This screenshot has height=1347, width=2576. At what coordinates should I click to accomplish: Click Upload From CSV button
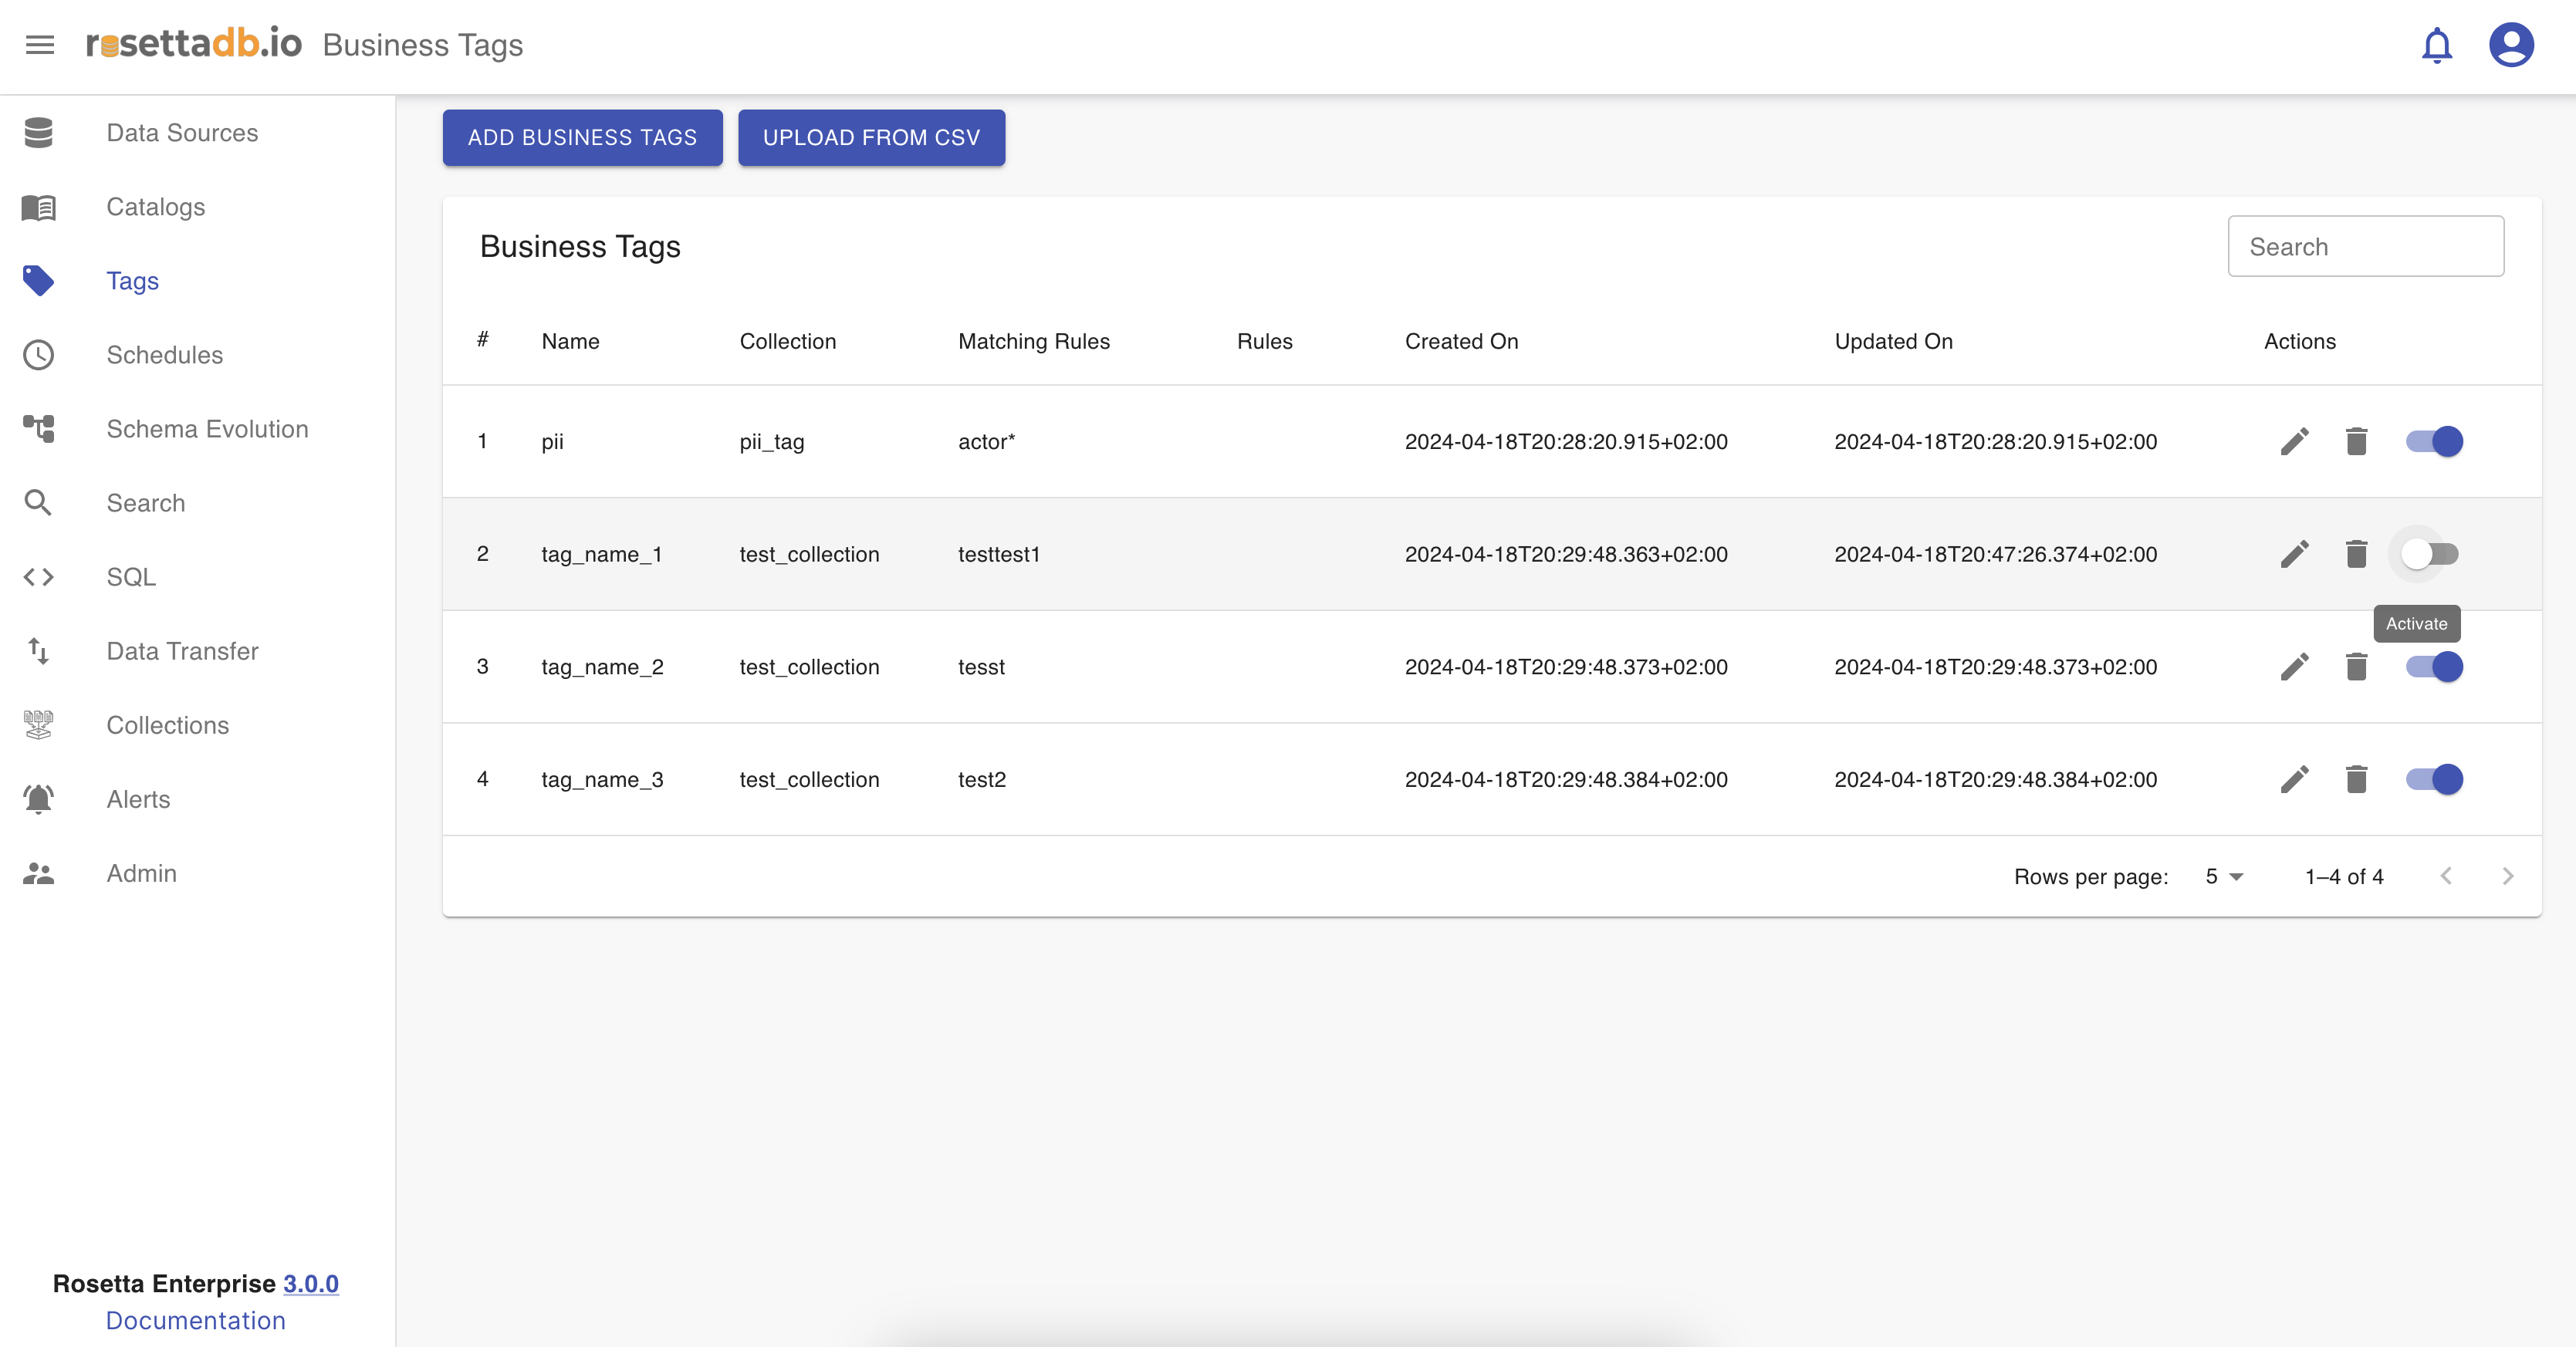pyautogui.click(x=871, y=138)
